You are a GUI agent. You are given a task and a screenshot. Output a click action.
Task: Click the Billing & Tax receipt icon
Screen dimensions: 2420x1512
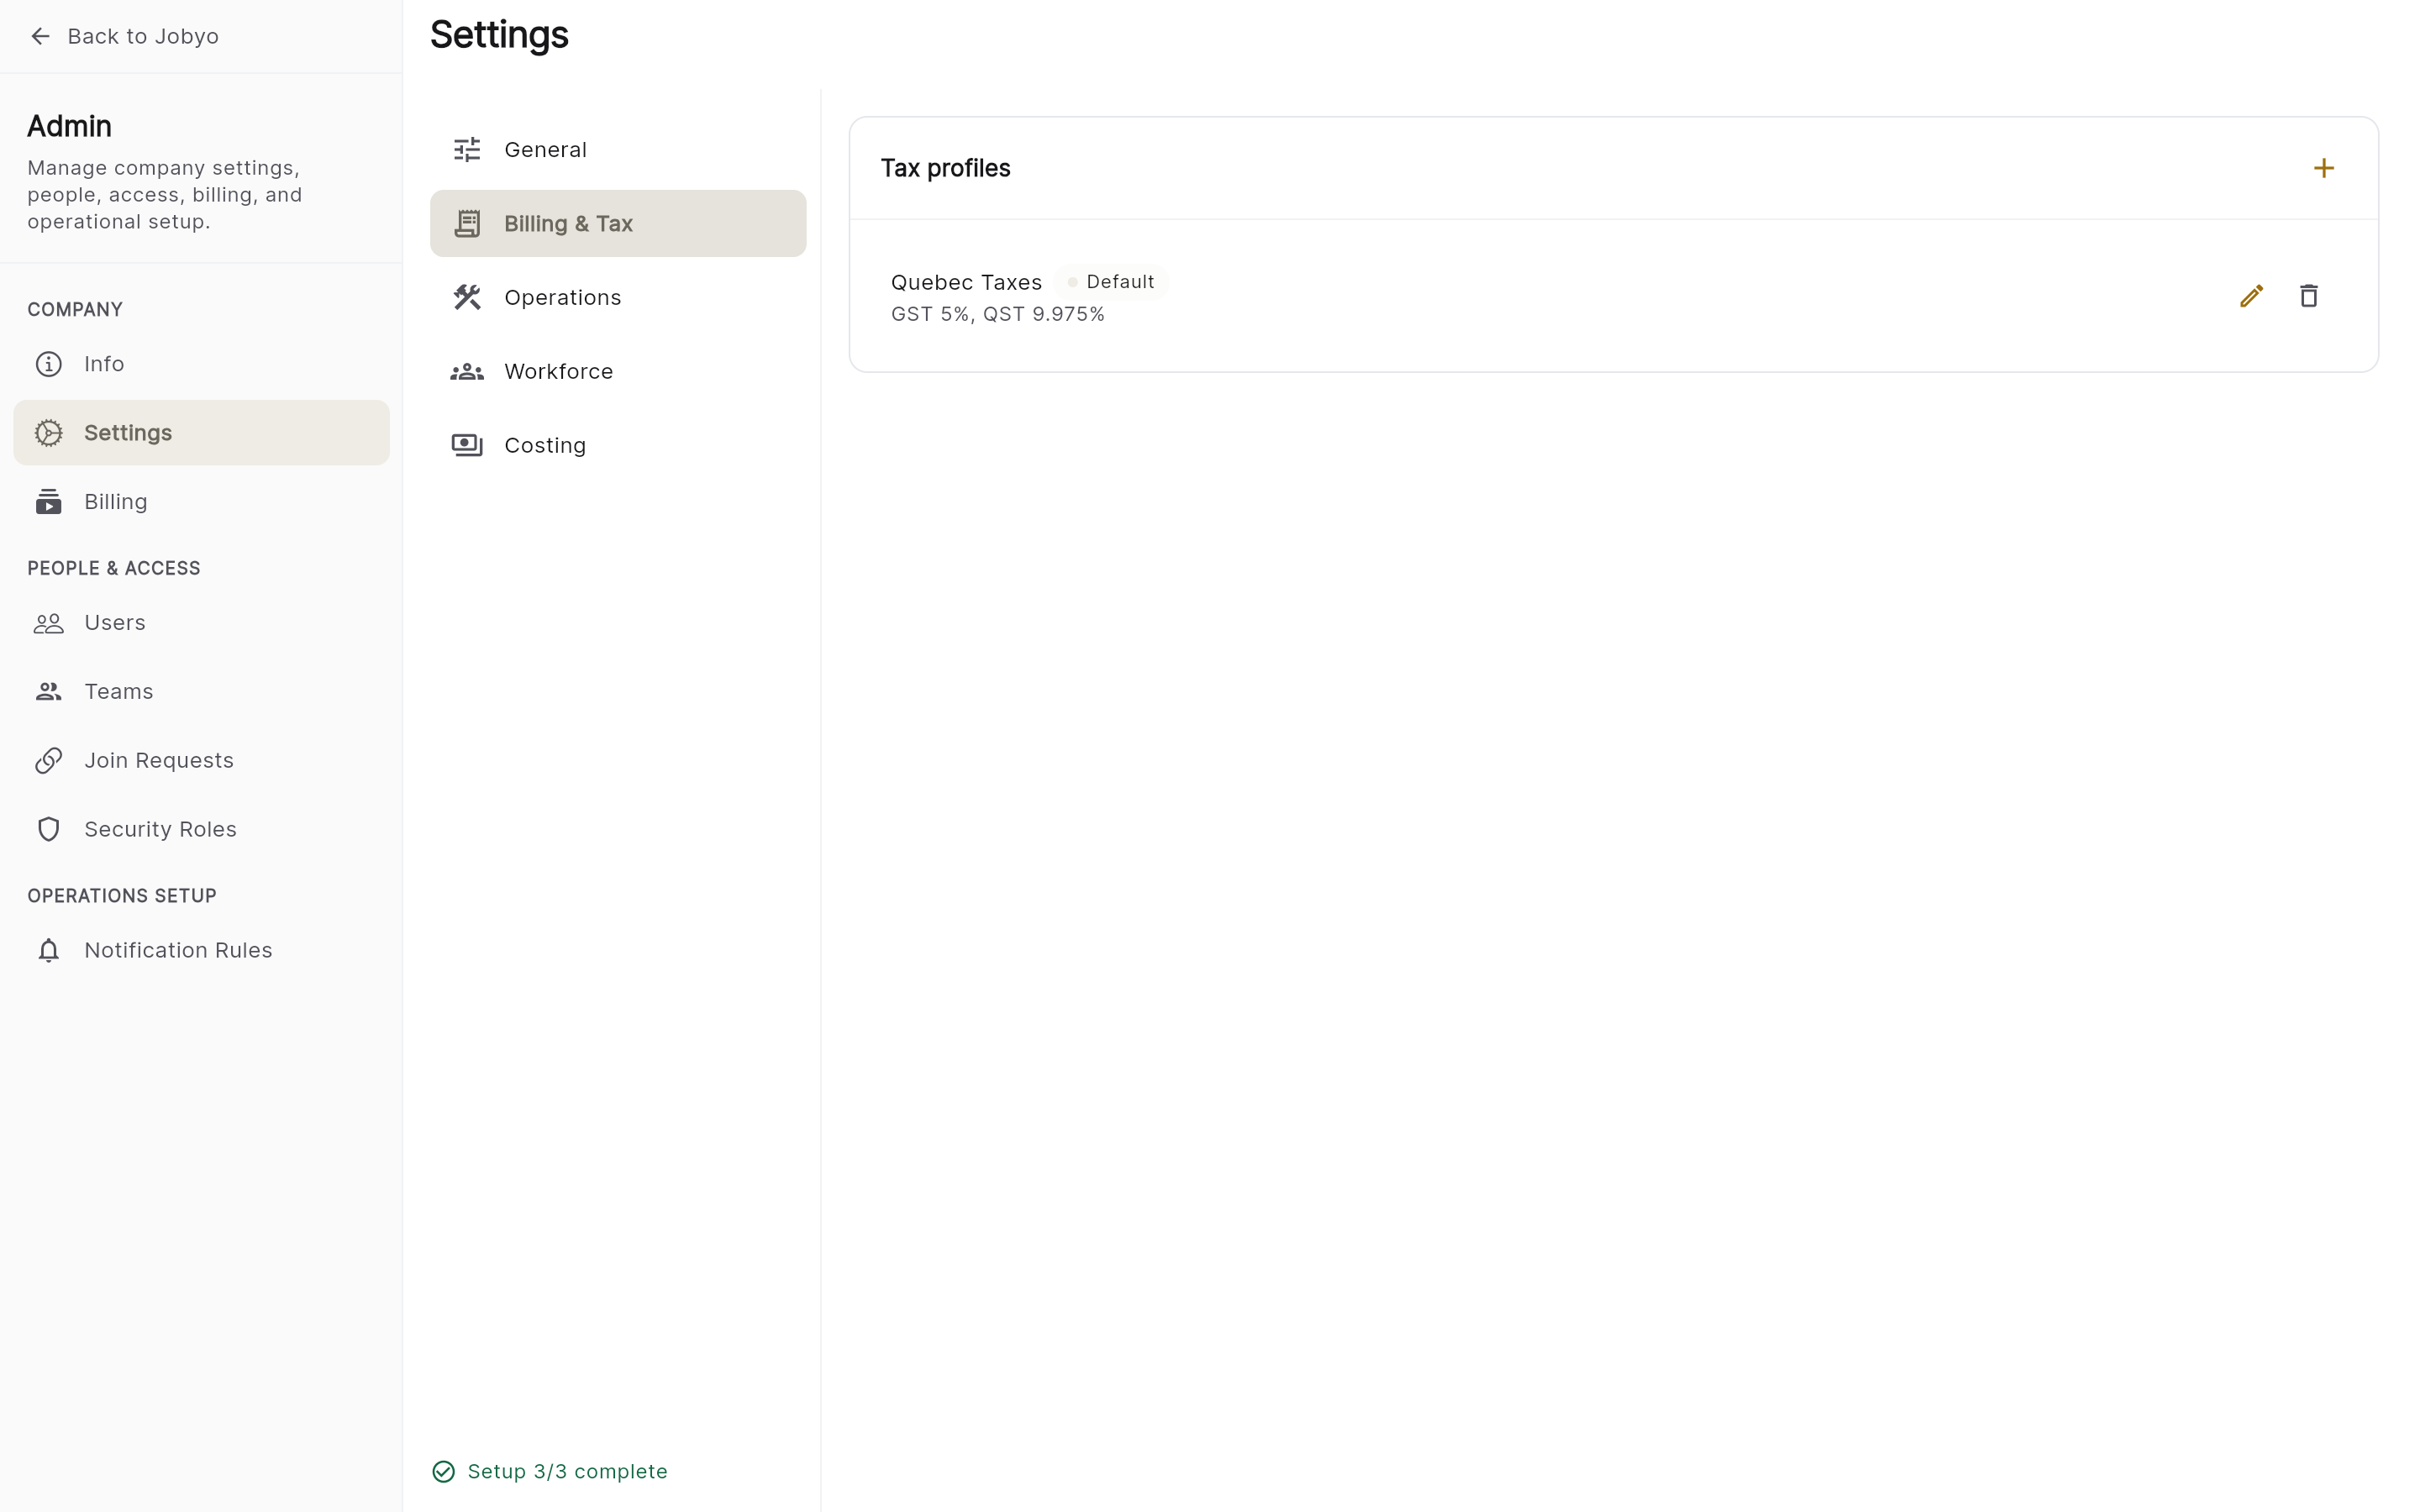[467, 224]
